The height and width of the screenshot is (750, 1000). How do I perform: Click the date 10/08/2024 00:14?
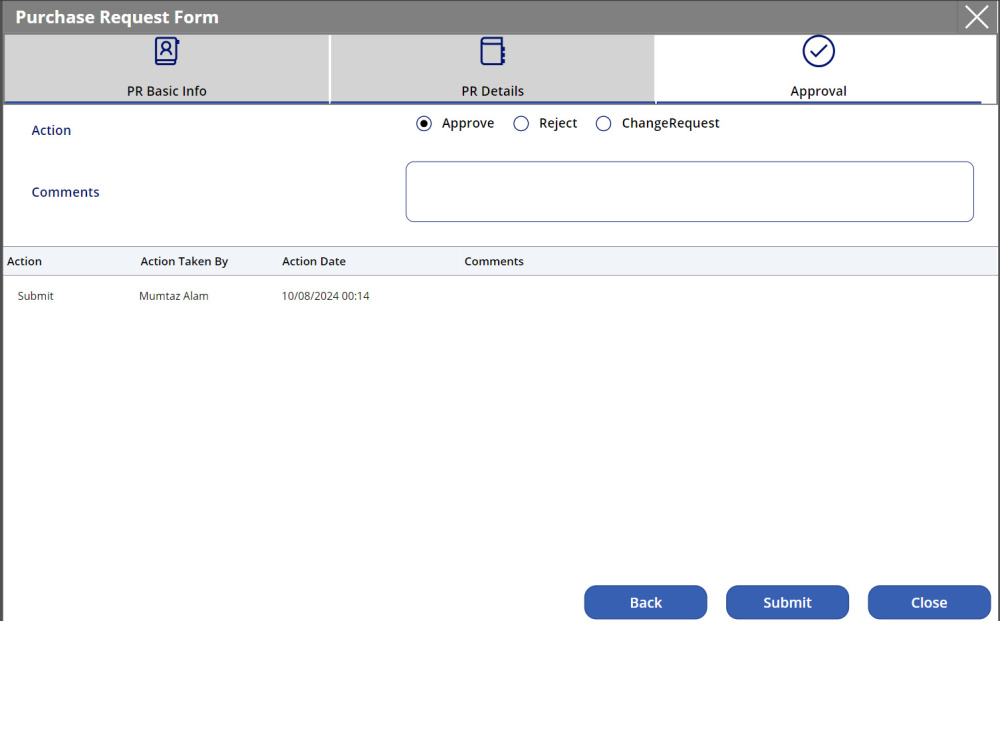325,296
